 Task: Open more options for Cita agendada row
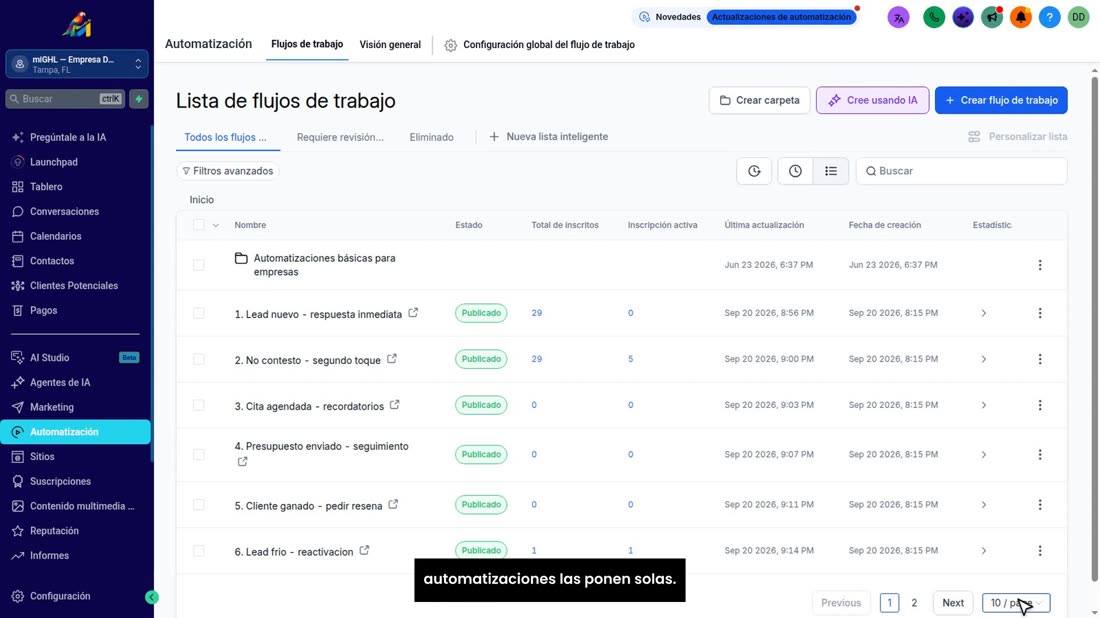click(1040, 405)
